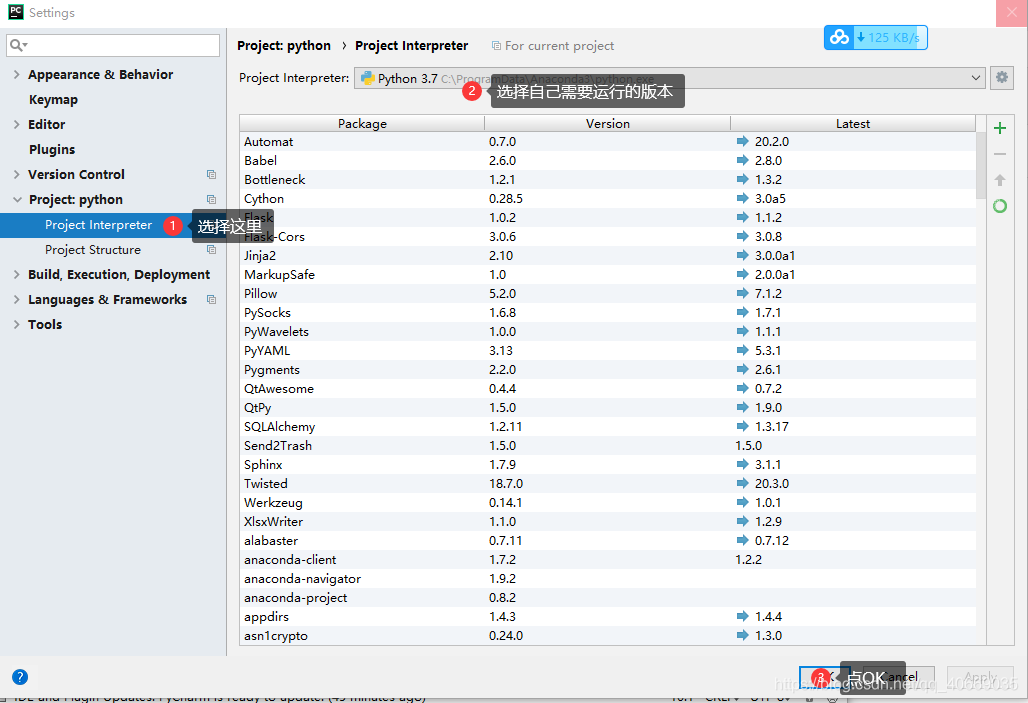The image size is (1028, 703).
Task: Select the asn1crypto package row
Action: pos(608,635)
